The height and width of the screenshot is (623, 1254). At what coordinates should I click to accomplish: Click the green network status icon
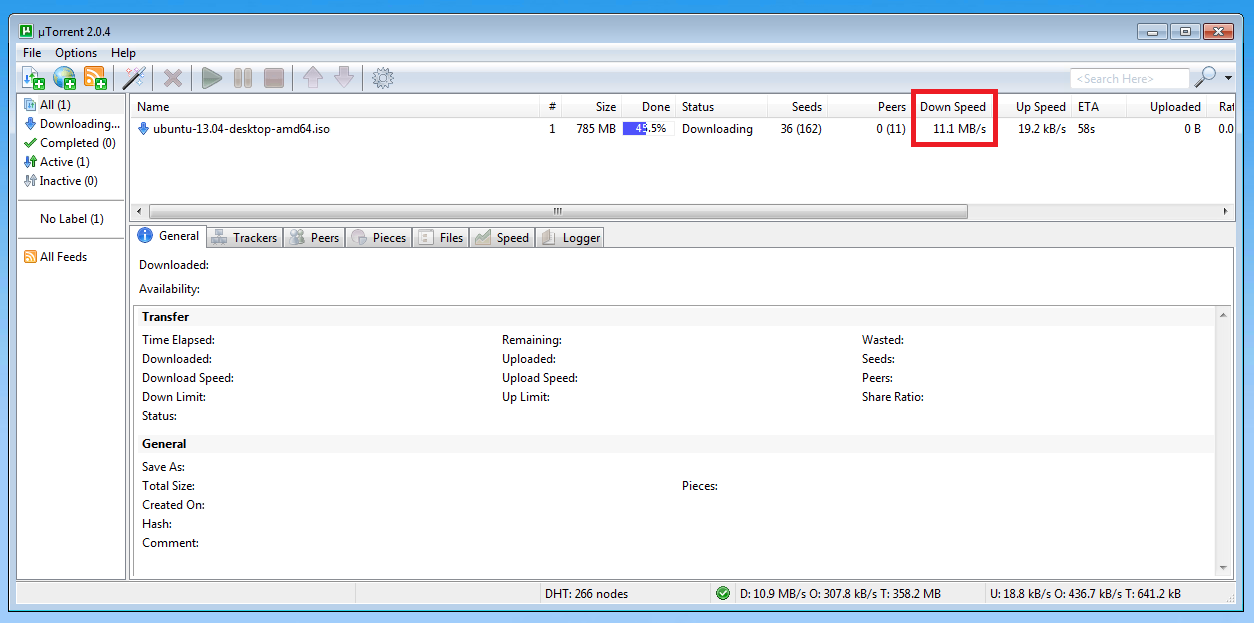tap(723, 593)
